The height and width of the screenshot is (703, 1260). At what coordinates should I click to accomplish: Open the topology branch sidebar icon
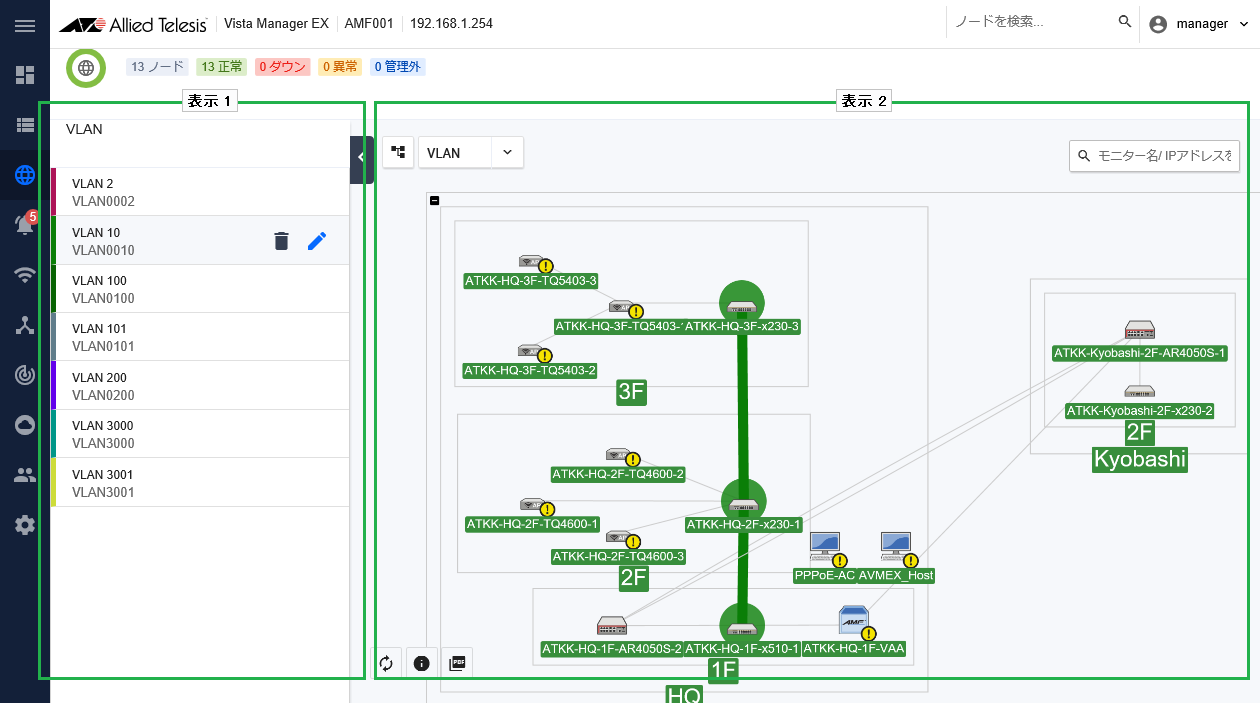25,325
